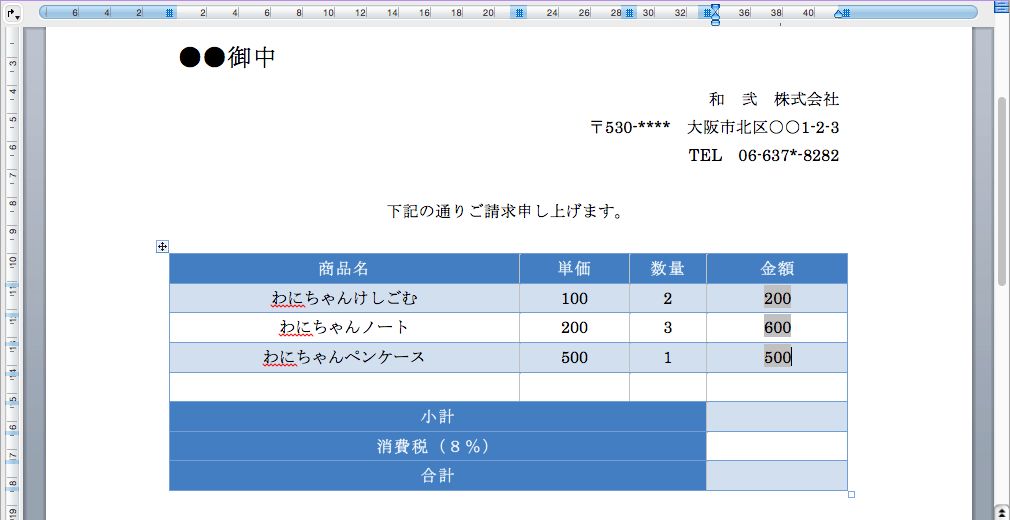This screenshot has height=520, width=1010.
Task: Click the TEL 06-637*-8282 line
Action: (x=763, y=155)
